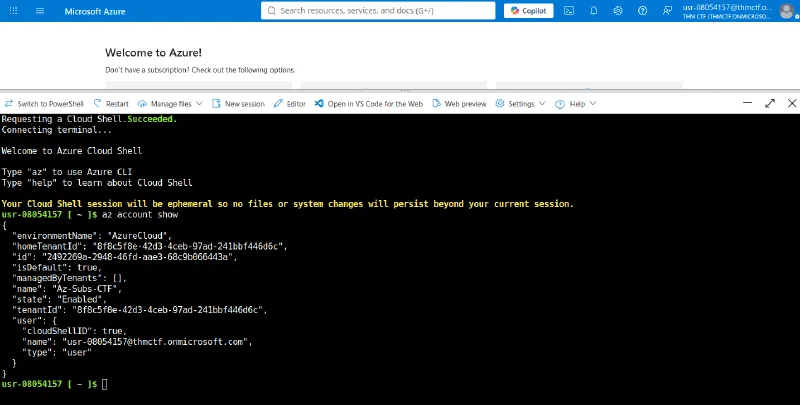Click the 'Type "help" to learn about Cloud Shell' line
Image resolution: width=800 pixels, height=405 pixels.
(97, 183)
